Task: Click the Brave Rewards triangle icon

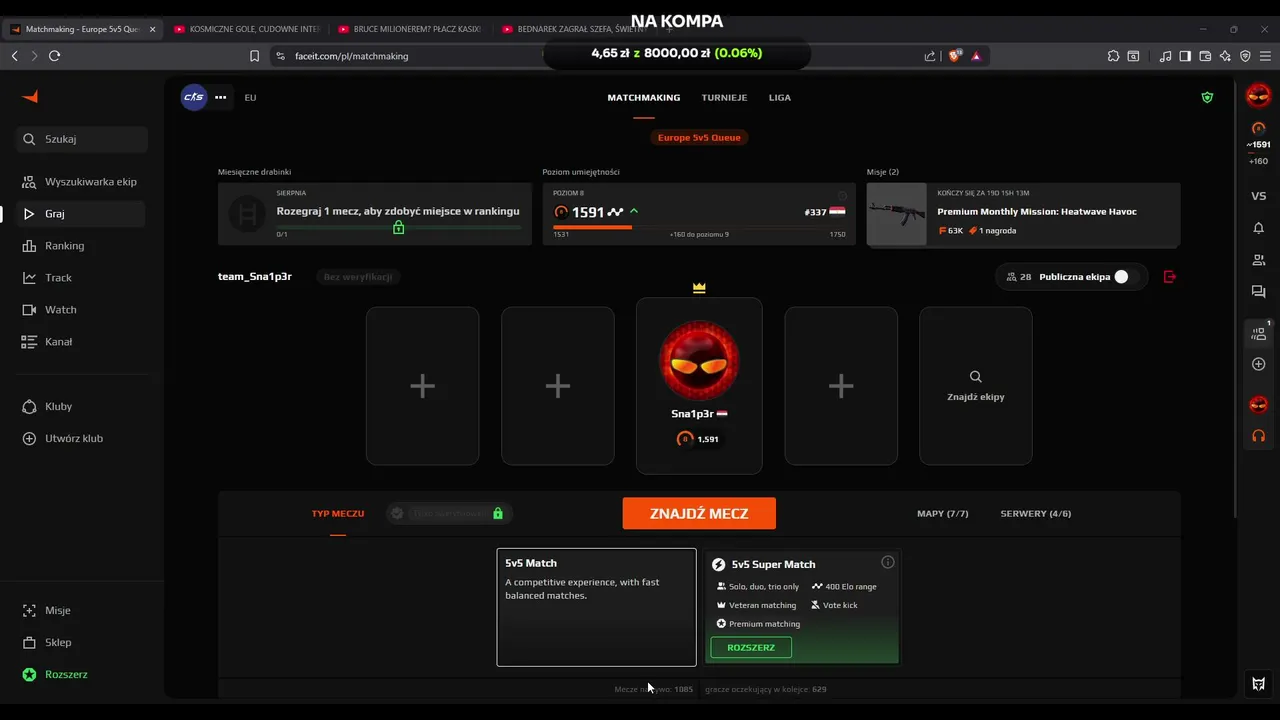Action: [x=976, y=56]
